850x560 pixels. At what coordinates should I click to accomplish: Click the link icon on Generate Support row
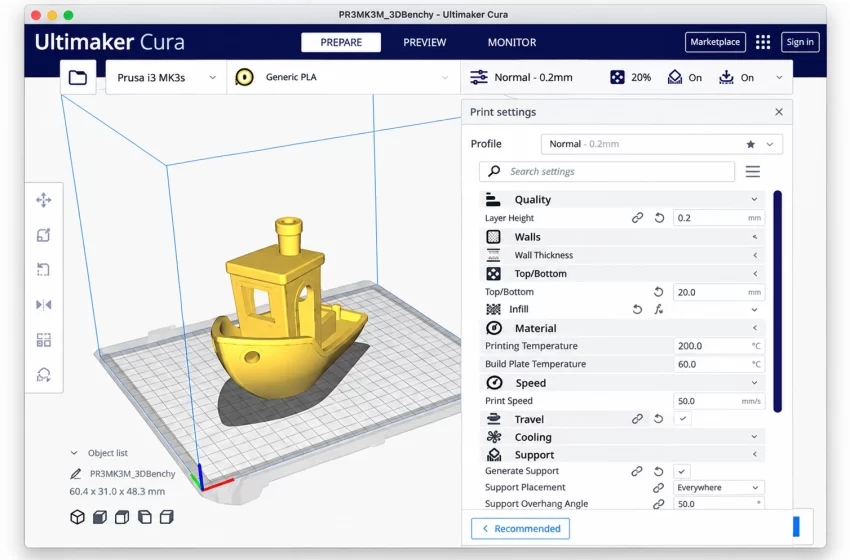pos(638,471)
